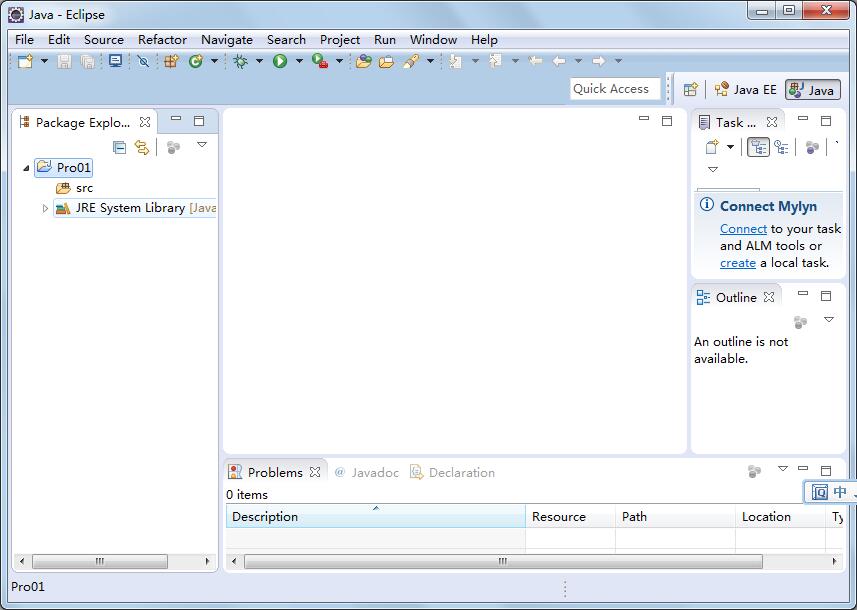Click Collapse All in Package Explorer
This screenshot has width=857, height=610.
pos(119,147)
